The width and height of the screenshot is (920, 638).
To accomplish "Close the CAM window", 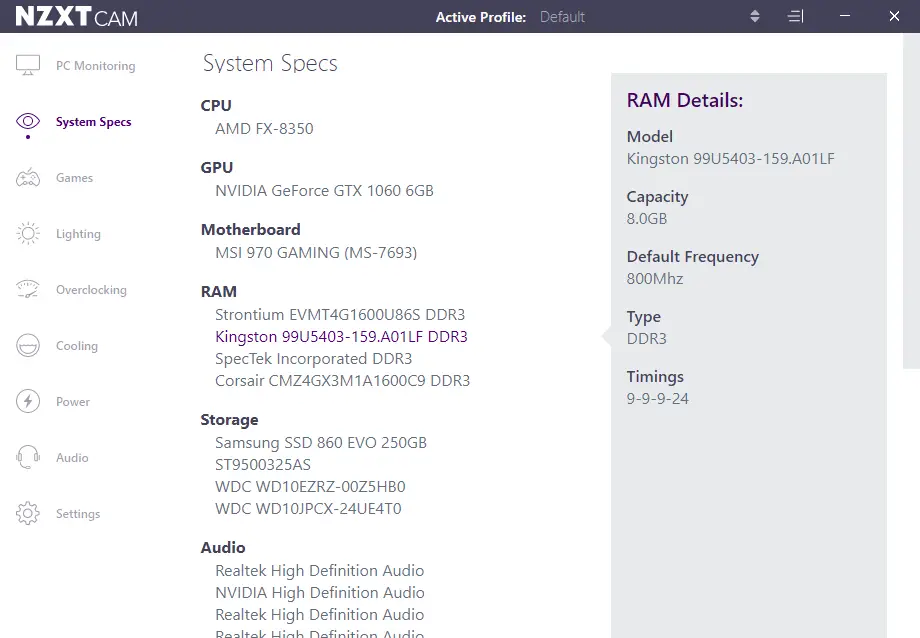I will (x=894, y=16).
